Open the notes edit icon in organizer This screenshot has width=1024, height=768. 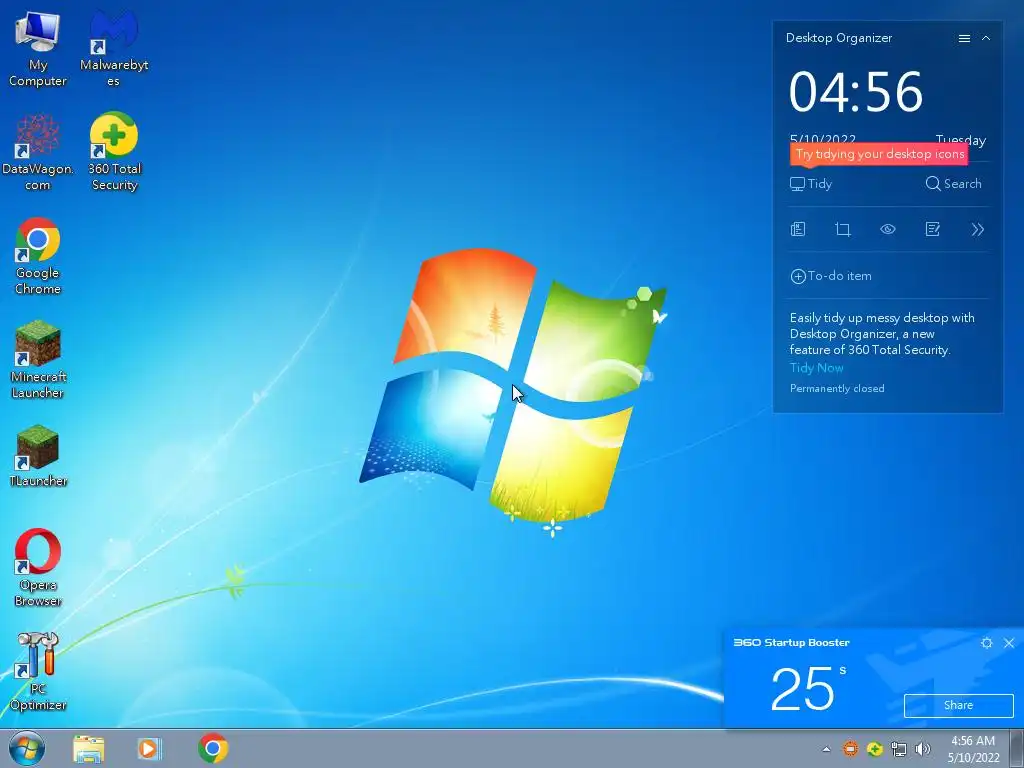click(x=933, y=229)
